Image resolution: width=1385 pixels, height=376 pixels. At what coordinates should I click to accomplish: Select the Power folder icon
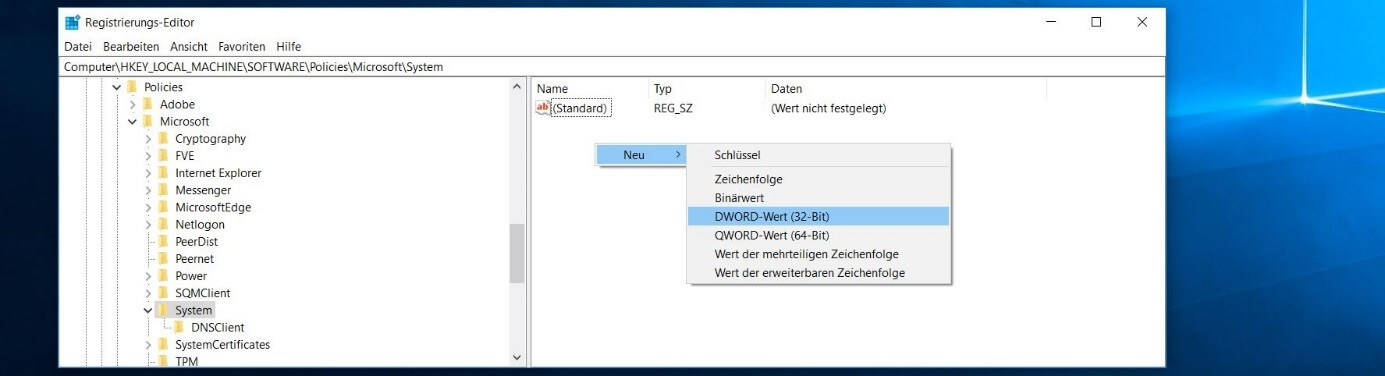[163, 276]
